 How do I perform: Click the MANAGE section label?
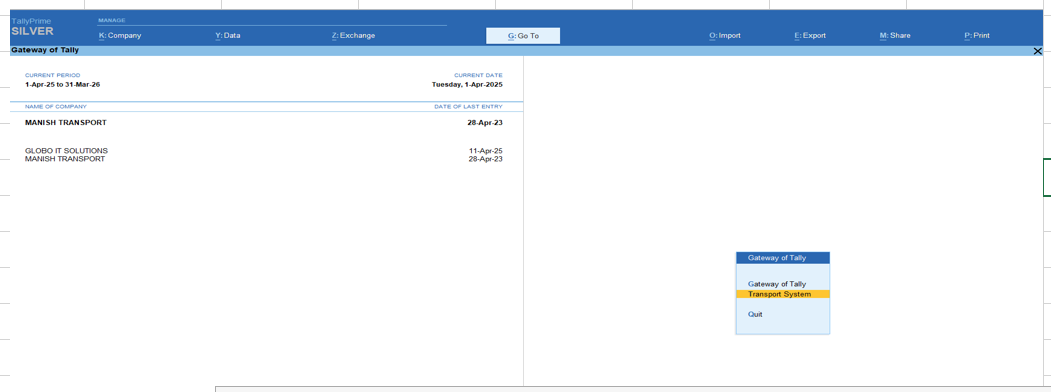pos(111,21)
